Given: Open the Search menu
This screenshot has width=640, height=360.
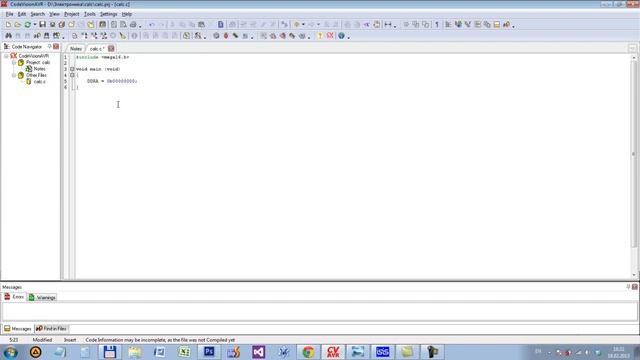Looking at the screenshot, I should coord(38,14).
